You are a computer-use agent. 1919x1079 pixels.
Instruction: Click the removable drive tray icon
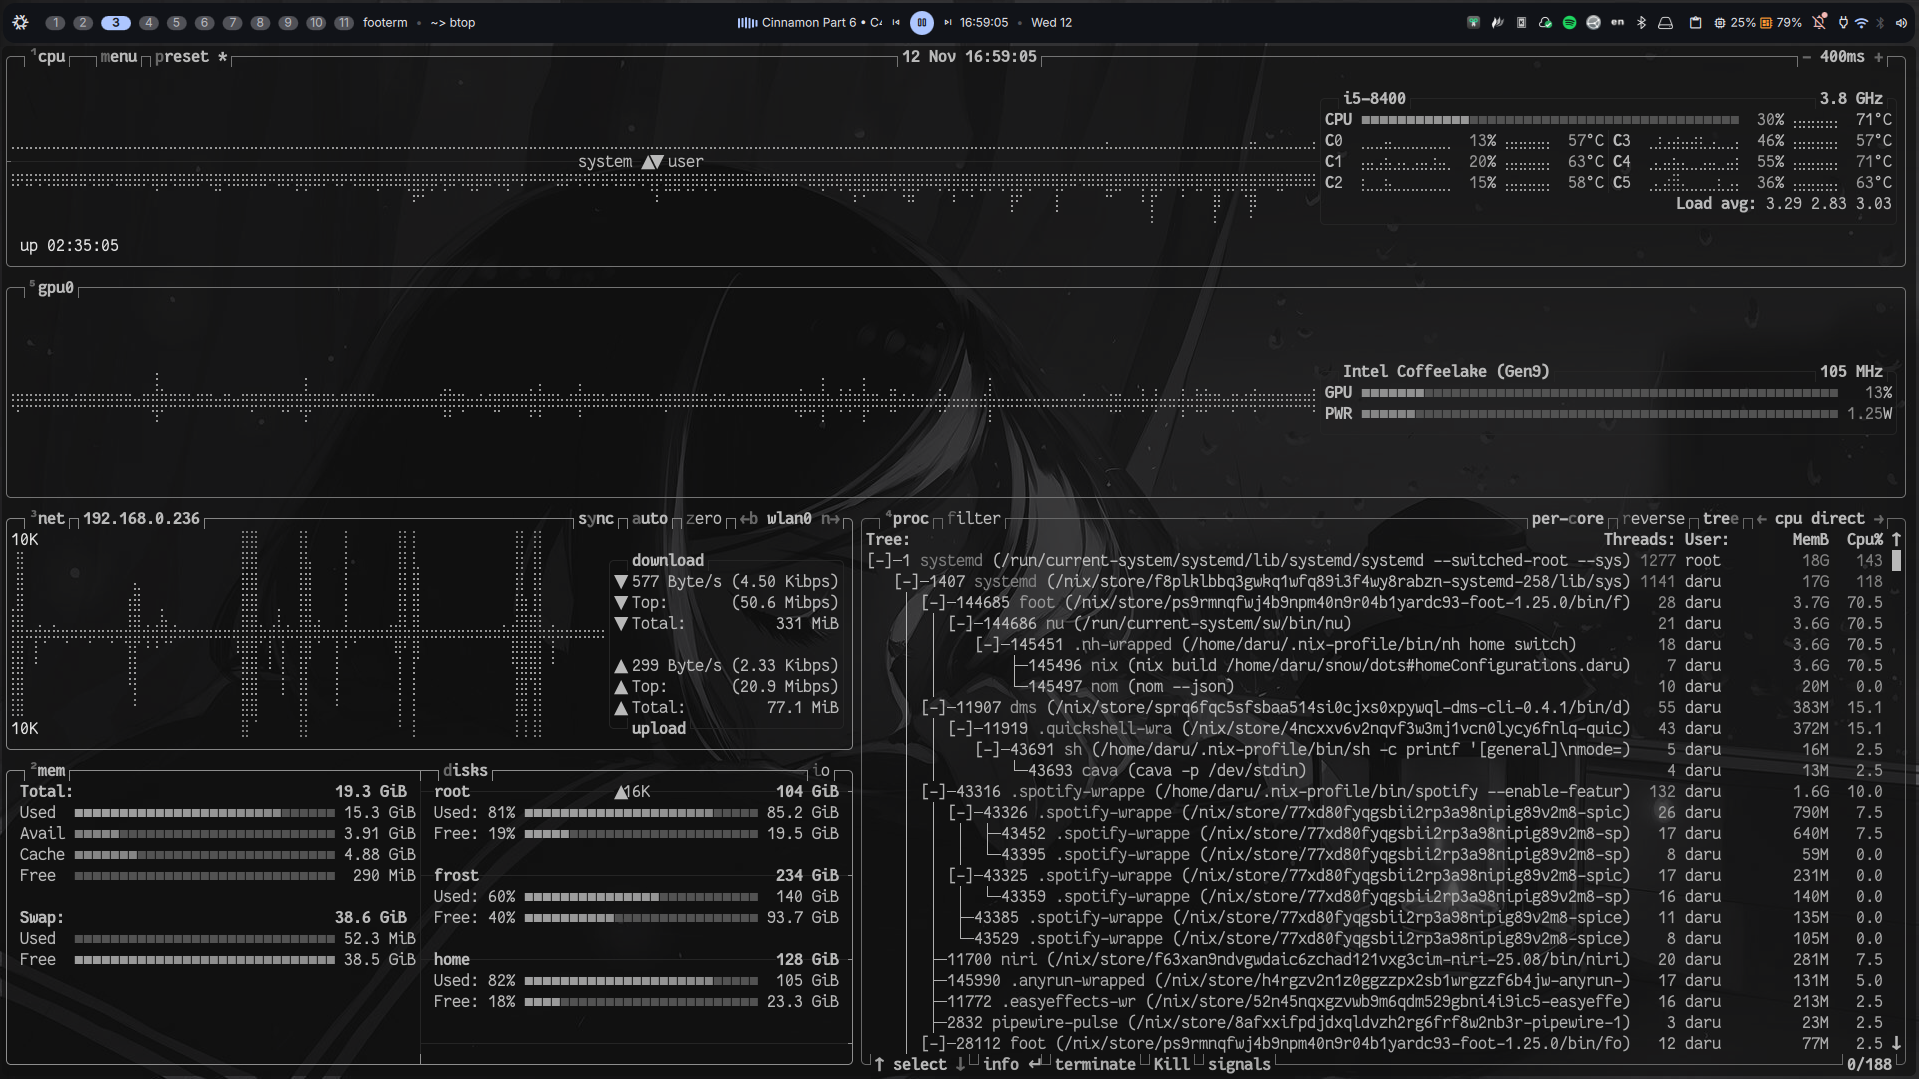[x=1665, y=22]
